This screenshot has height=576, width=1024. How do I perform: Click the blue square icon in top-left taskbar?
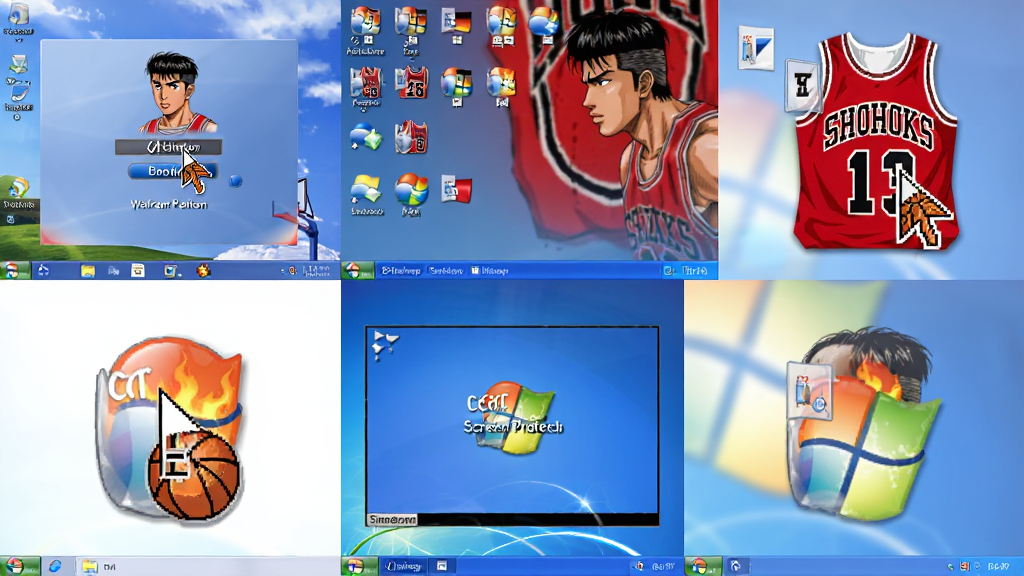[x=170, y=271]
